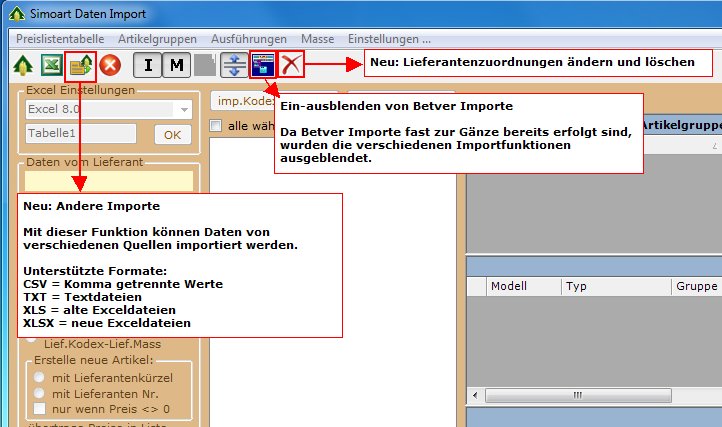The height and width of the screenshot is (427, 722).
Task: Click the red X Lieferantenzuordnungen icon
Action: tap(291, 66)
